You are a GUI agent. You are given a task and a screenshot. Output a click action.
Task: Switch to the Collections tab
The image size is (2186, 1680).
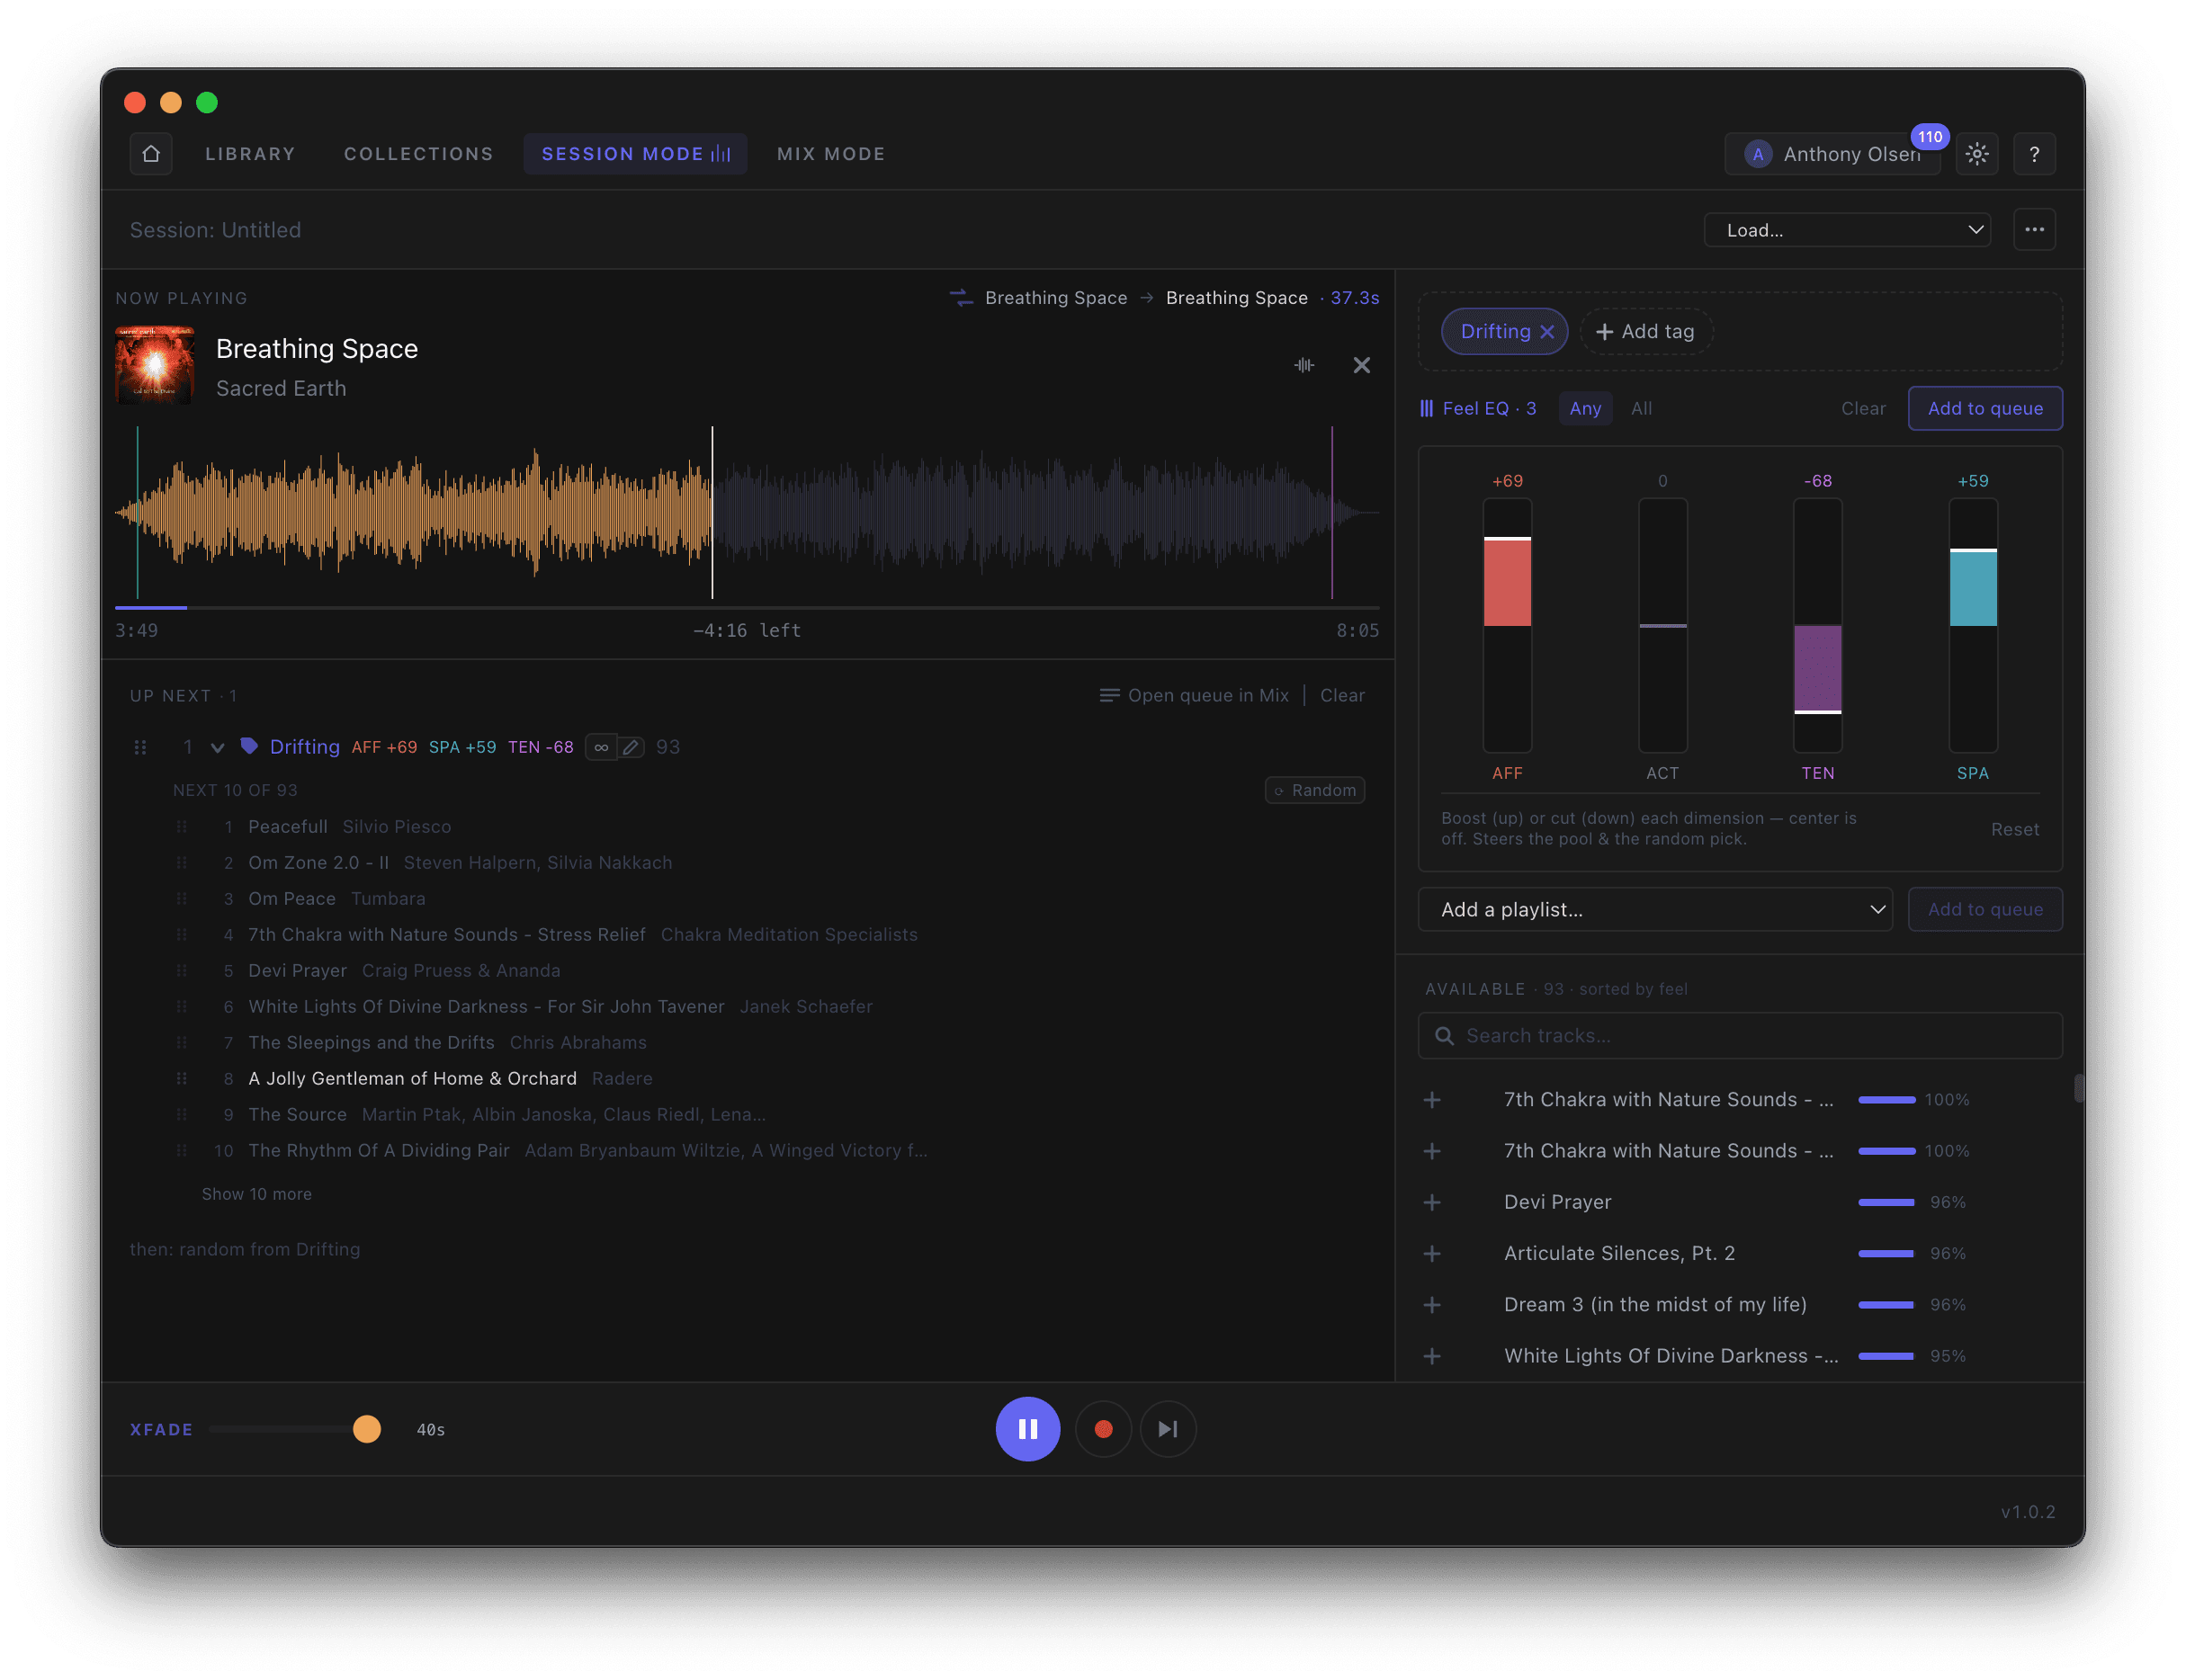point(418,154)
